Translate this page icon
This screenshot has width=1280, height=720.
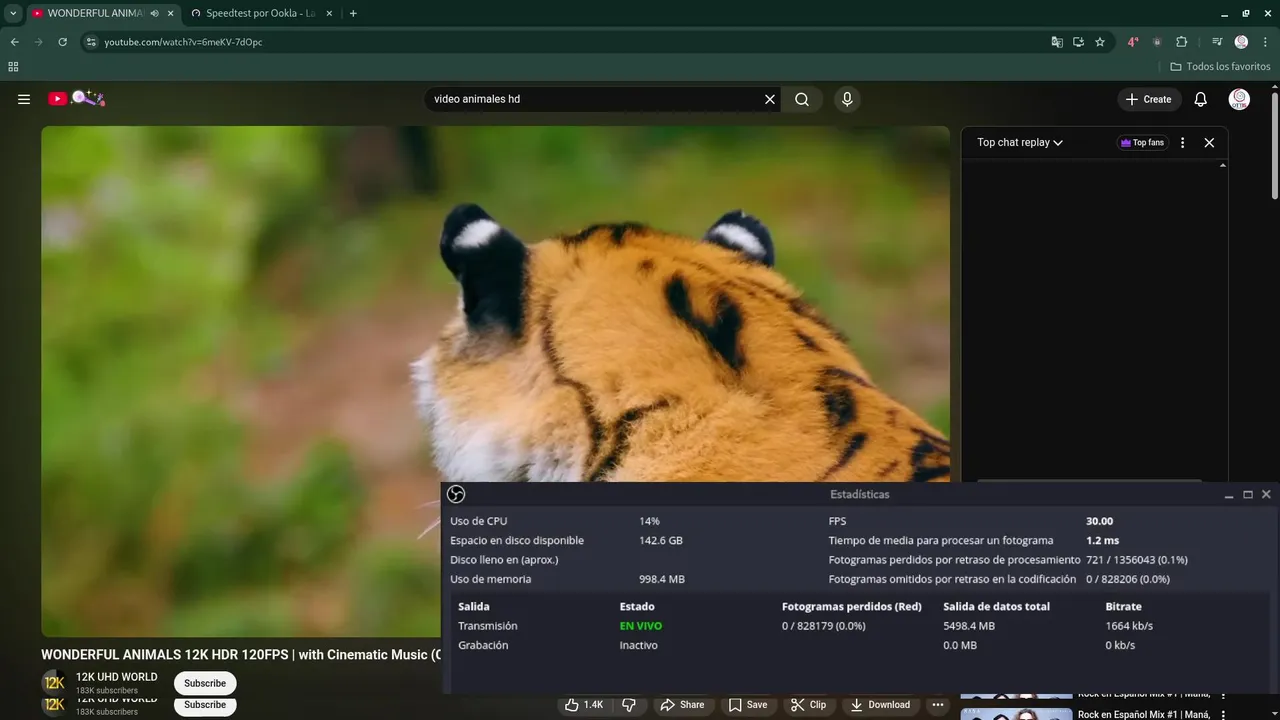tap(1057, 42)
